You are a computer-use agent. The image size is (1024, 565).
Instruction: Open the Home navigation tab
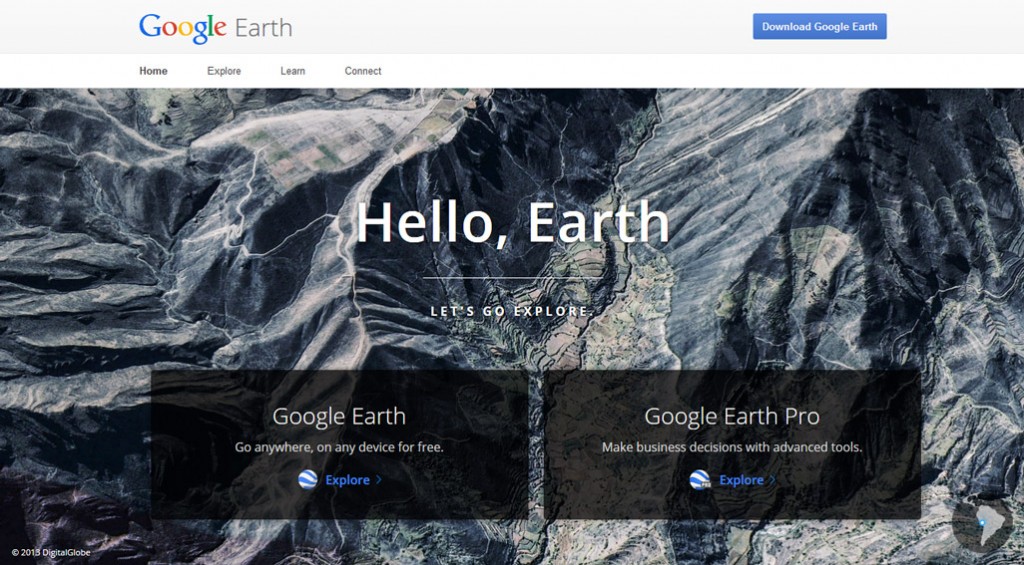[153, 71]
